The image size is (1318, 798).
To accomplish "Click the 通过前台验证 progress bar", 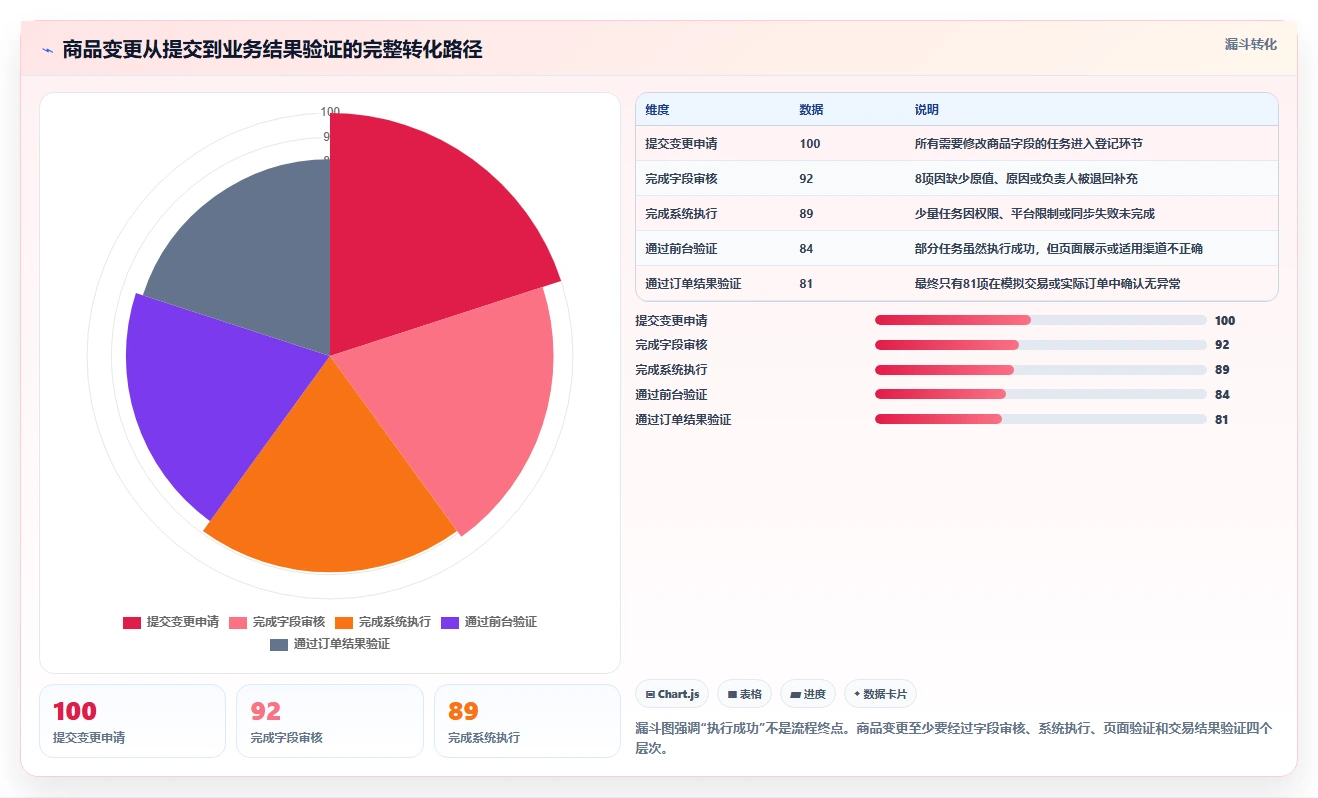I will point(1040,394).
